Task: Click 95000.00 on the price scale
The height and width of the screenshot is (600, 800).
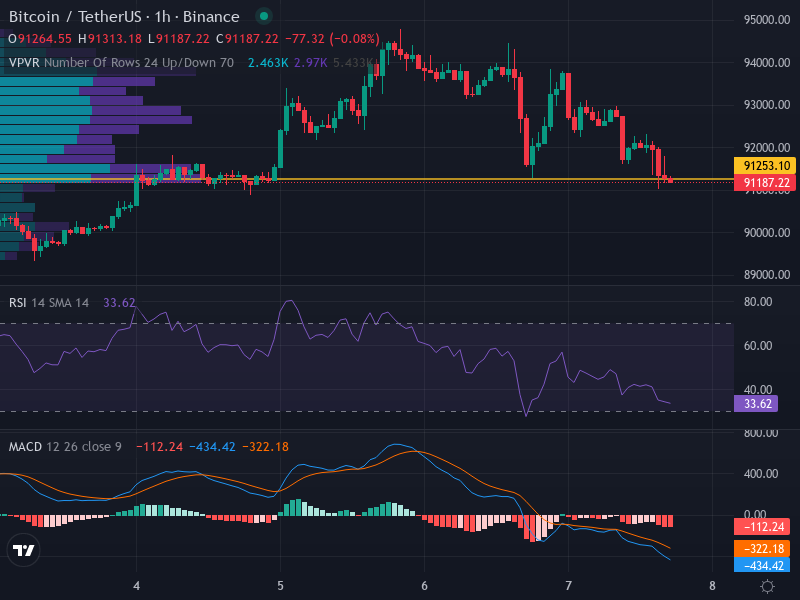Action: [x=768, y=20]
